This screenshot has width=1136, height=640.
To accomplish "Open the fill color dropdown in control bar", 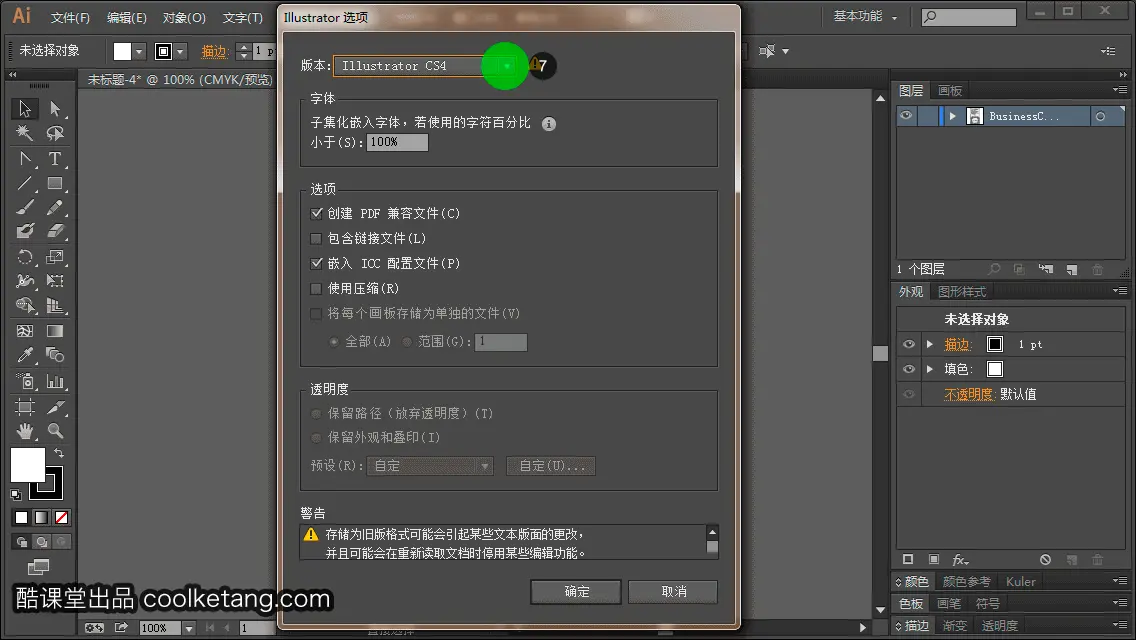I will [x=139, y=51].
